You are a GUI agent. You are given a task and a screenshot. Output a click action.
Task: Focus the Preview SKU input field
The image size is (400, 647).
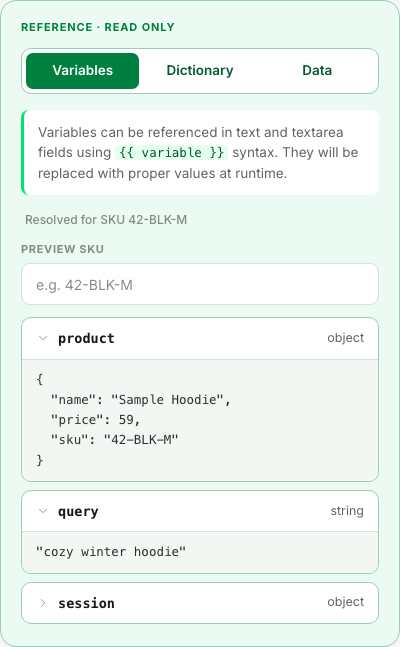coord(200,284)
